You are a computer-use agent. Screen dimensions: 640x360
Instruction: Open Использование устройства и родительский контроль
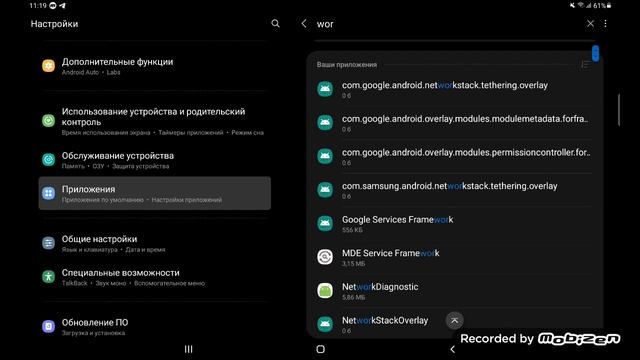(155, 121)
